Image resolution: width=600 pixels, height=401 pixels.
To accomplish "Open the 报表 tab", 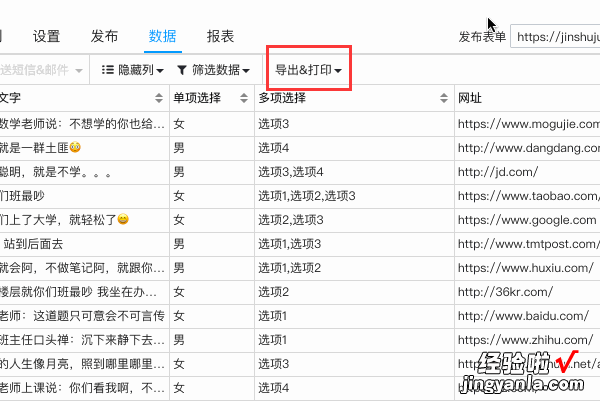I will (x=220, y=36).
